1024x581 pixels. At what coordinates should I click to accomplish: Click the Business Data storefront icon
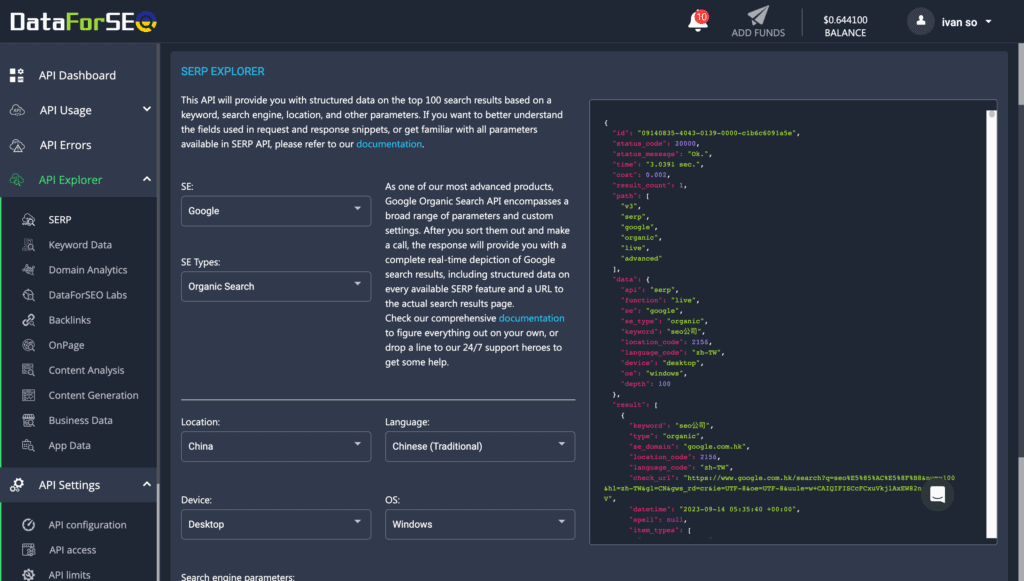tap(29, 420)
